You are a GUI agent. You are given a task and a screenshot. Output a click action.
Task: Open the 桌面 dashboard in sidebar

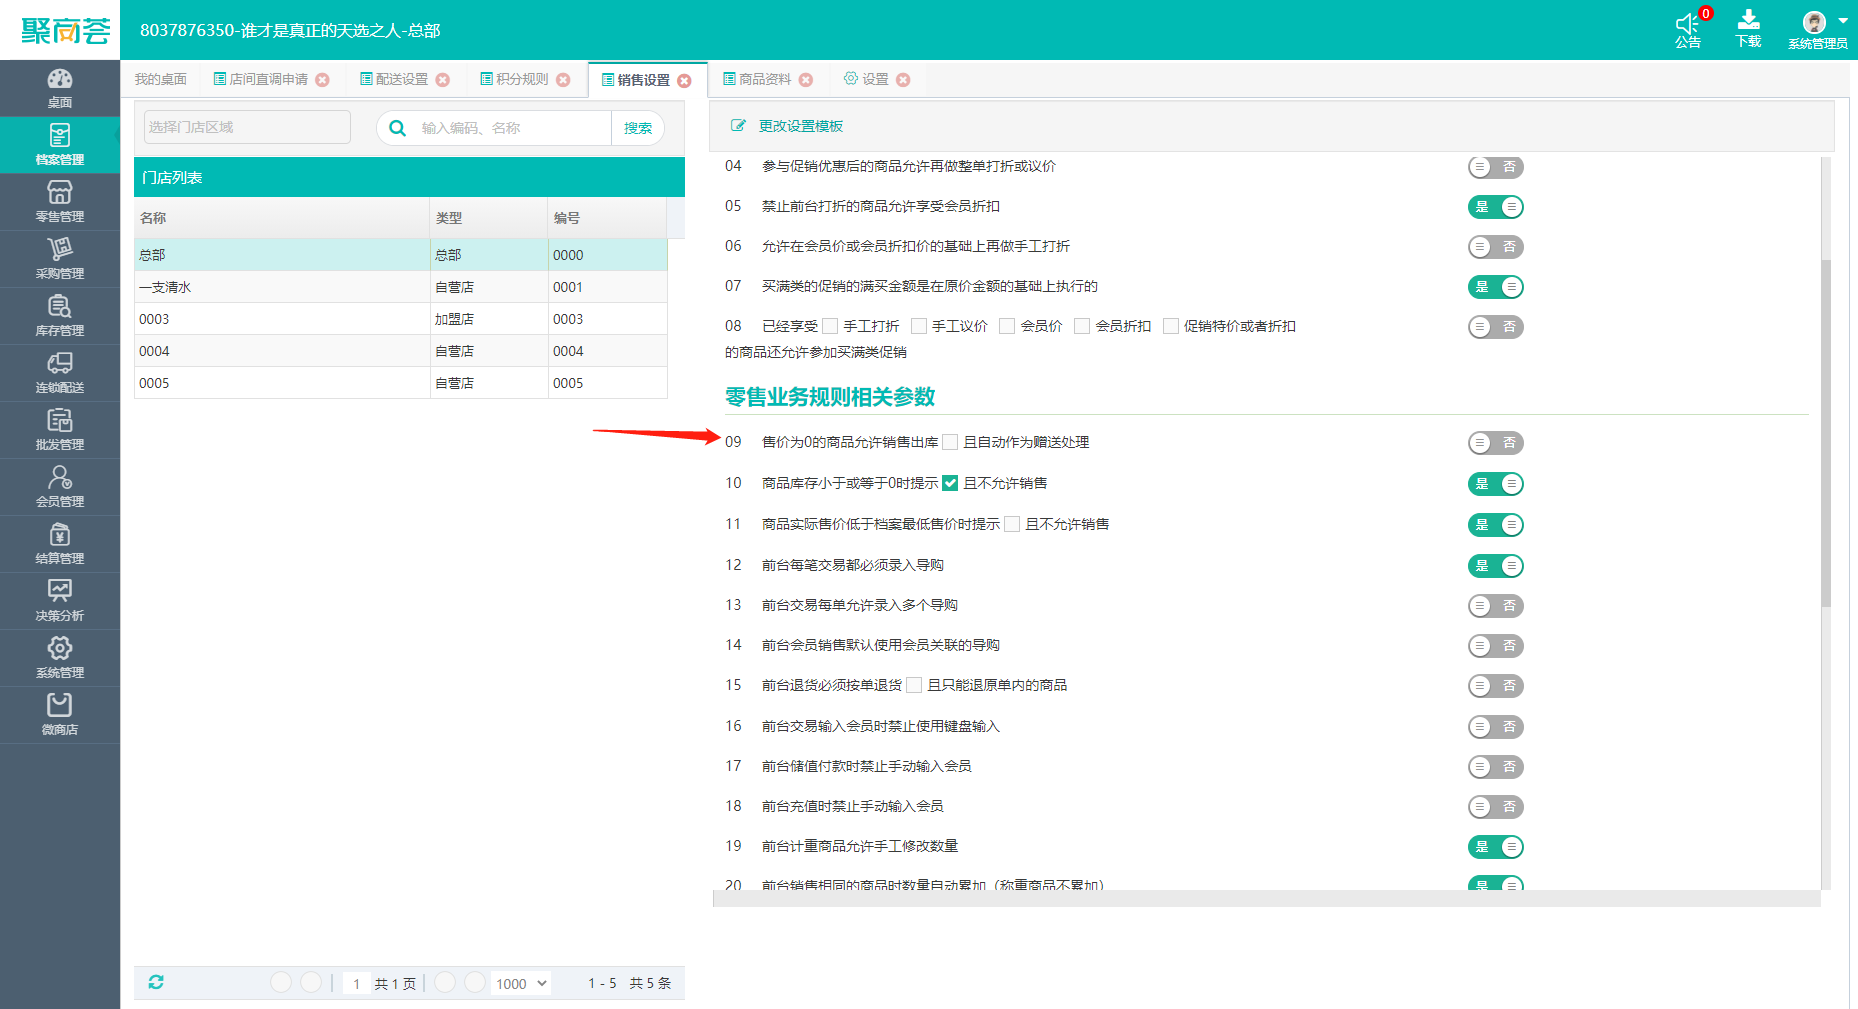point(60,88)
